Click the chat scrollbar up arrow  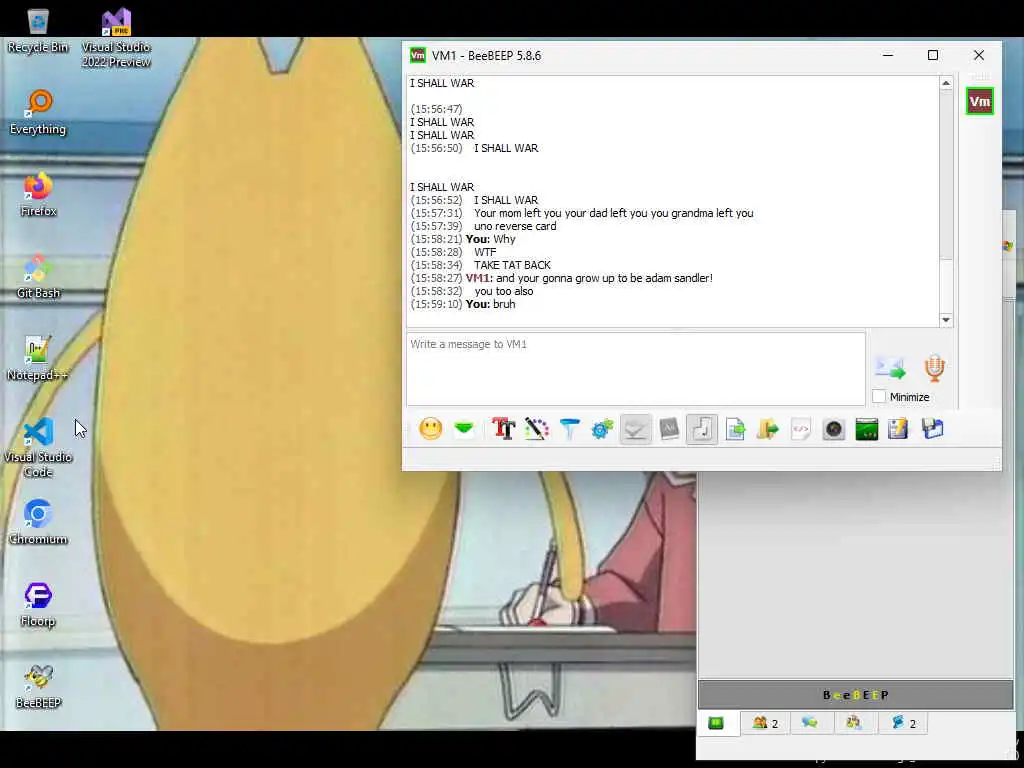[946, 83]
